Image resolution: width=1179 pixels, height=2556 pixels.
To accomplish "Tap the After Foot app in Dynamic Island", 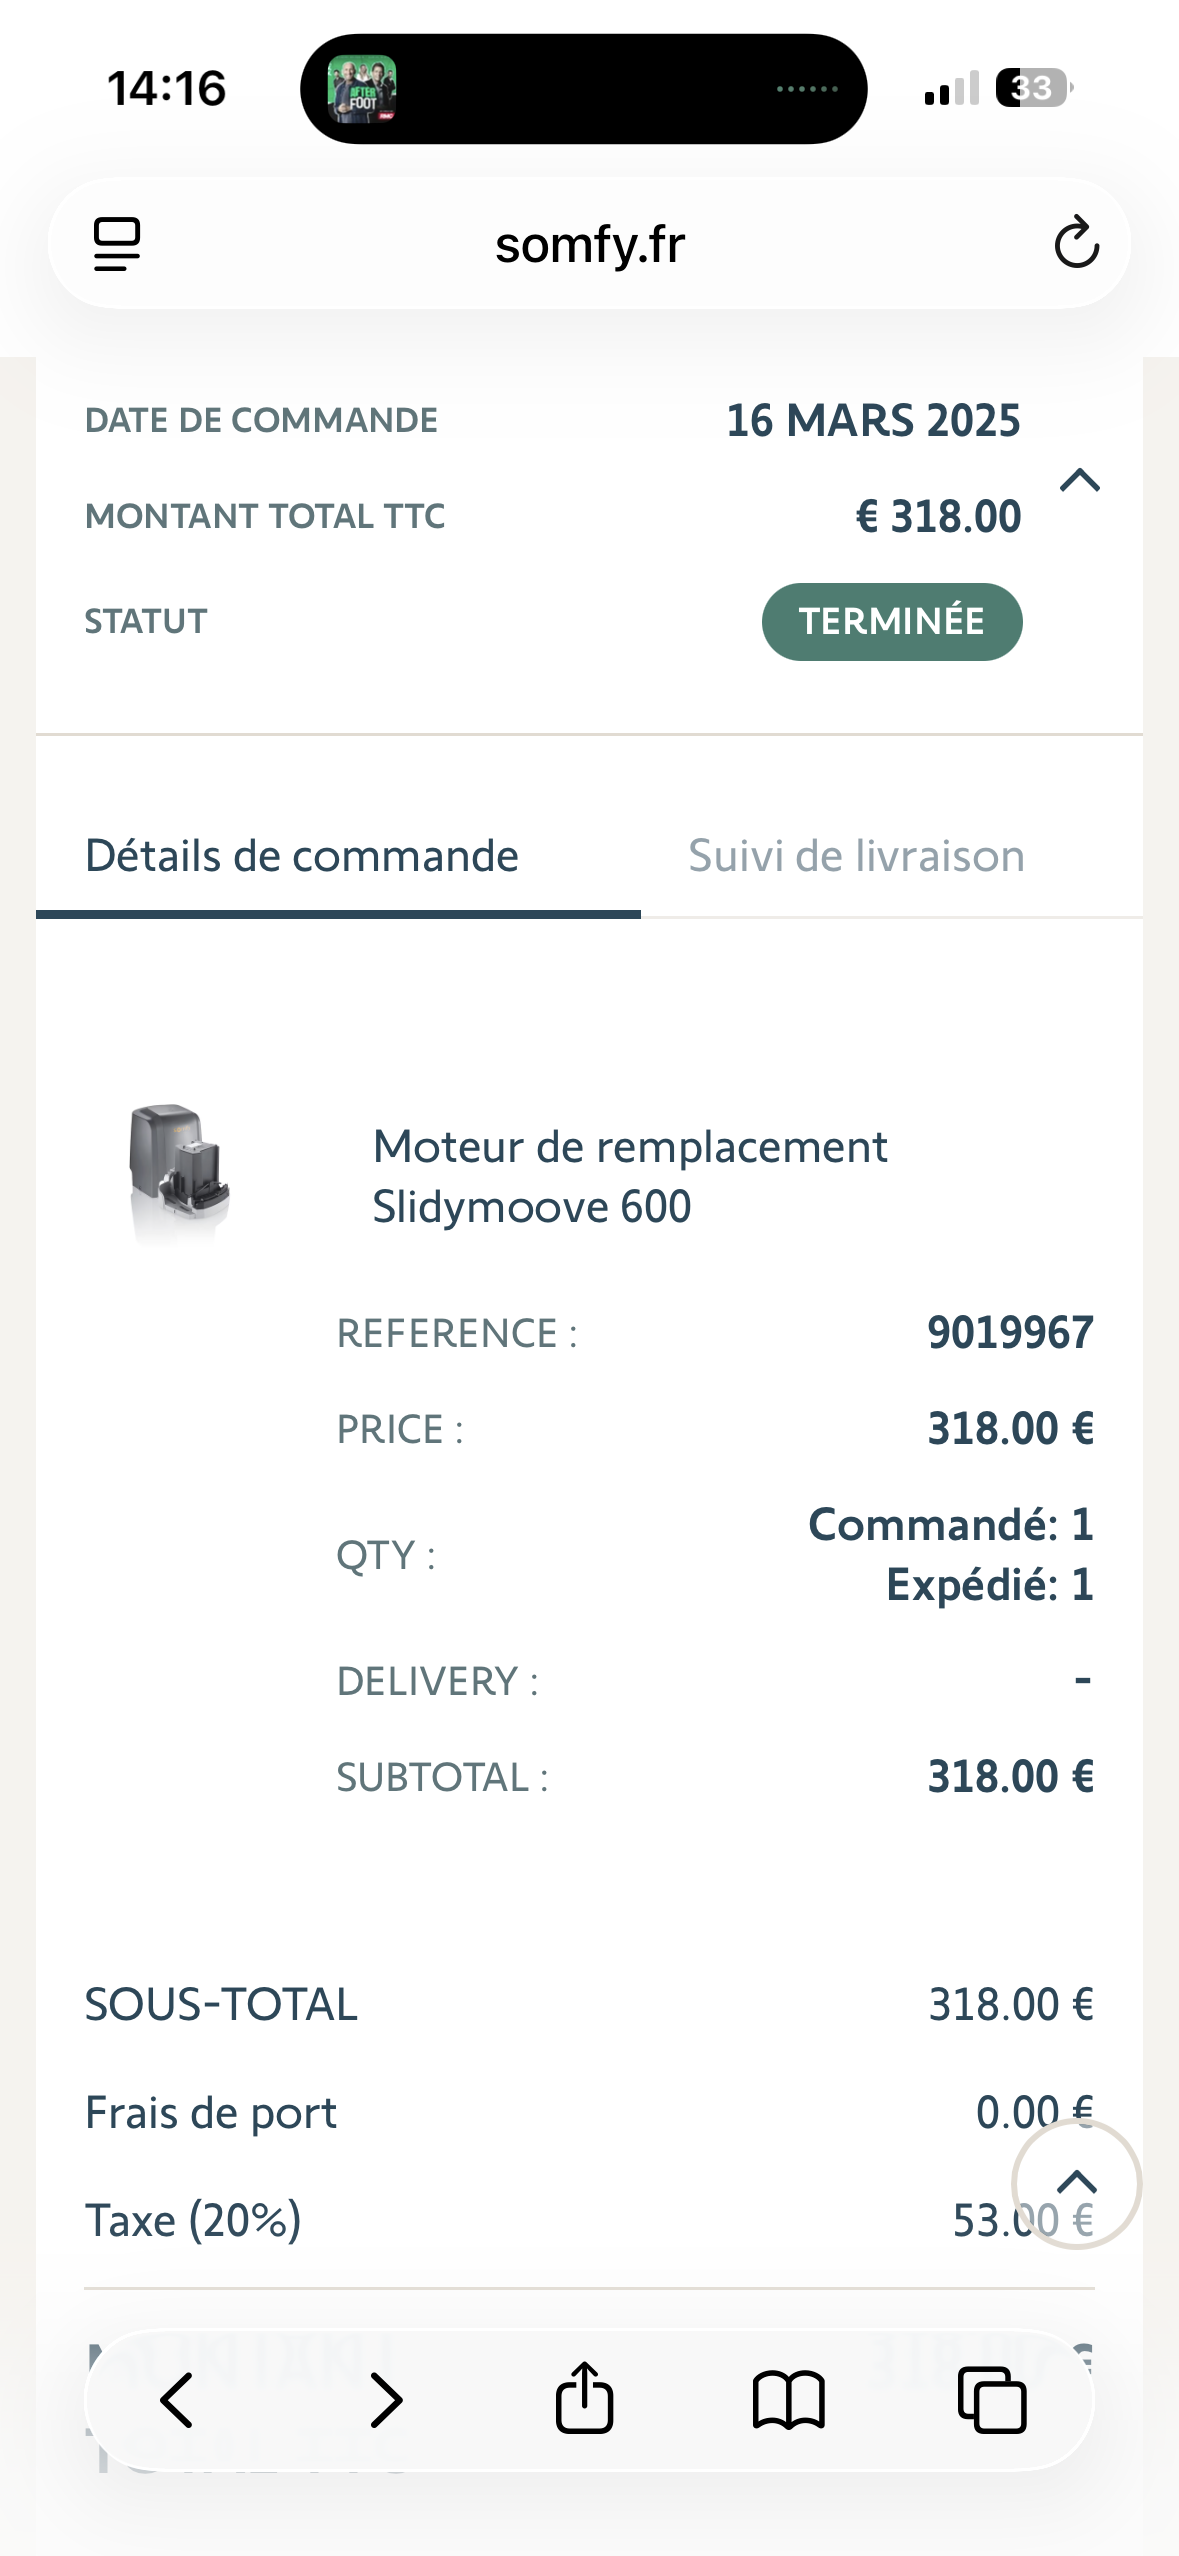I will point(362,89).
